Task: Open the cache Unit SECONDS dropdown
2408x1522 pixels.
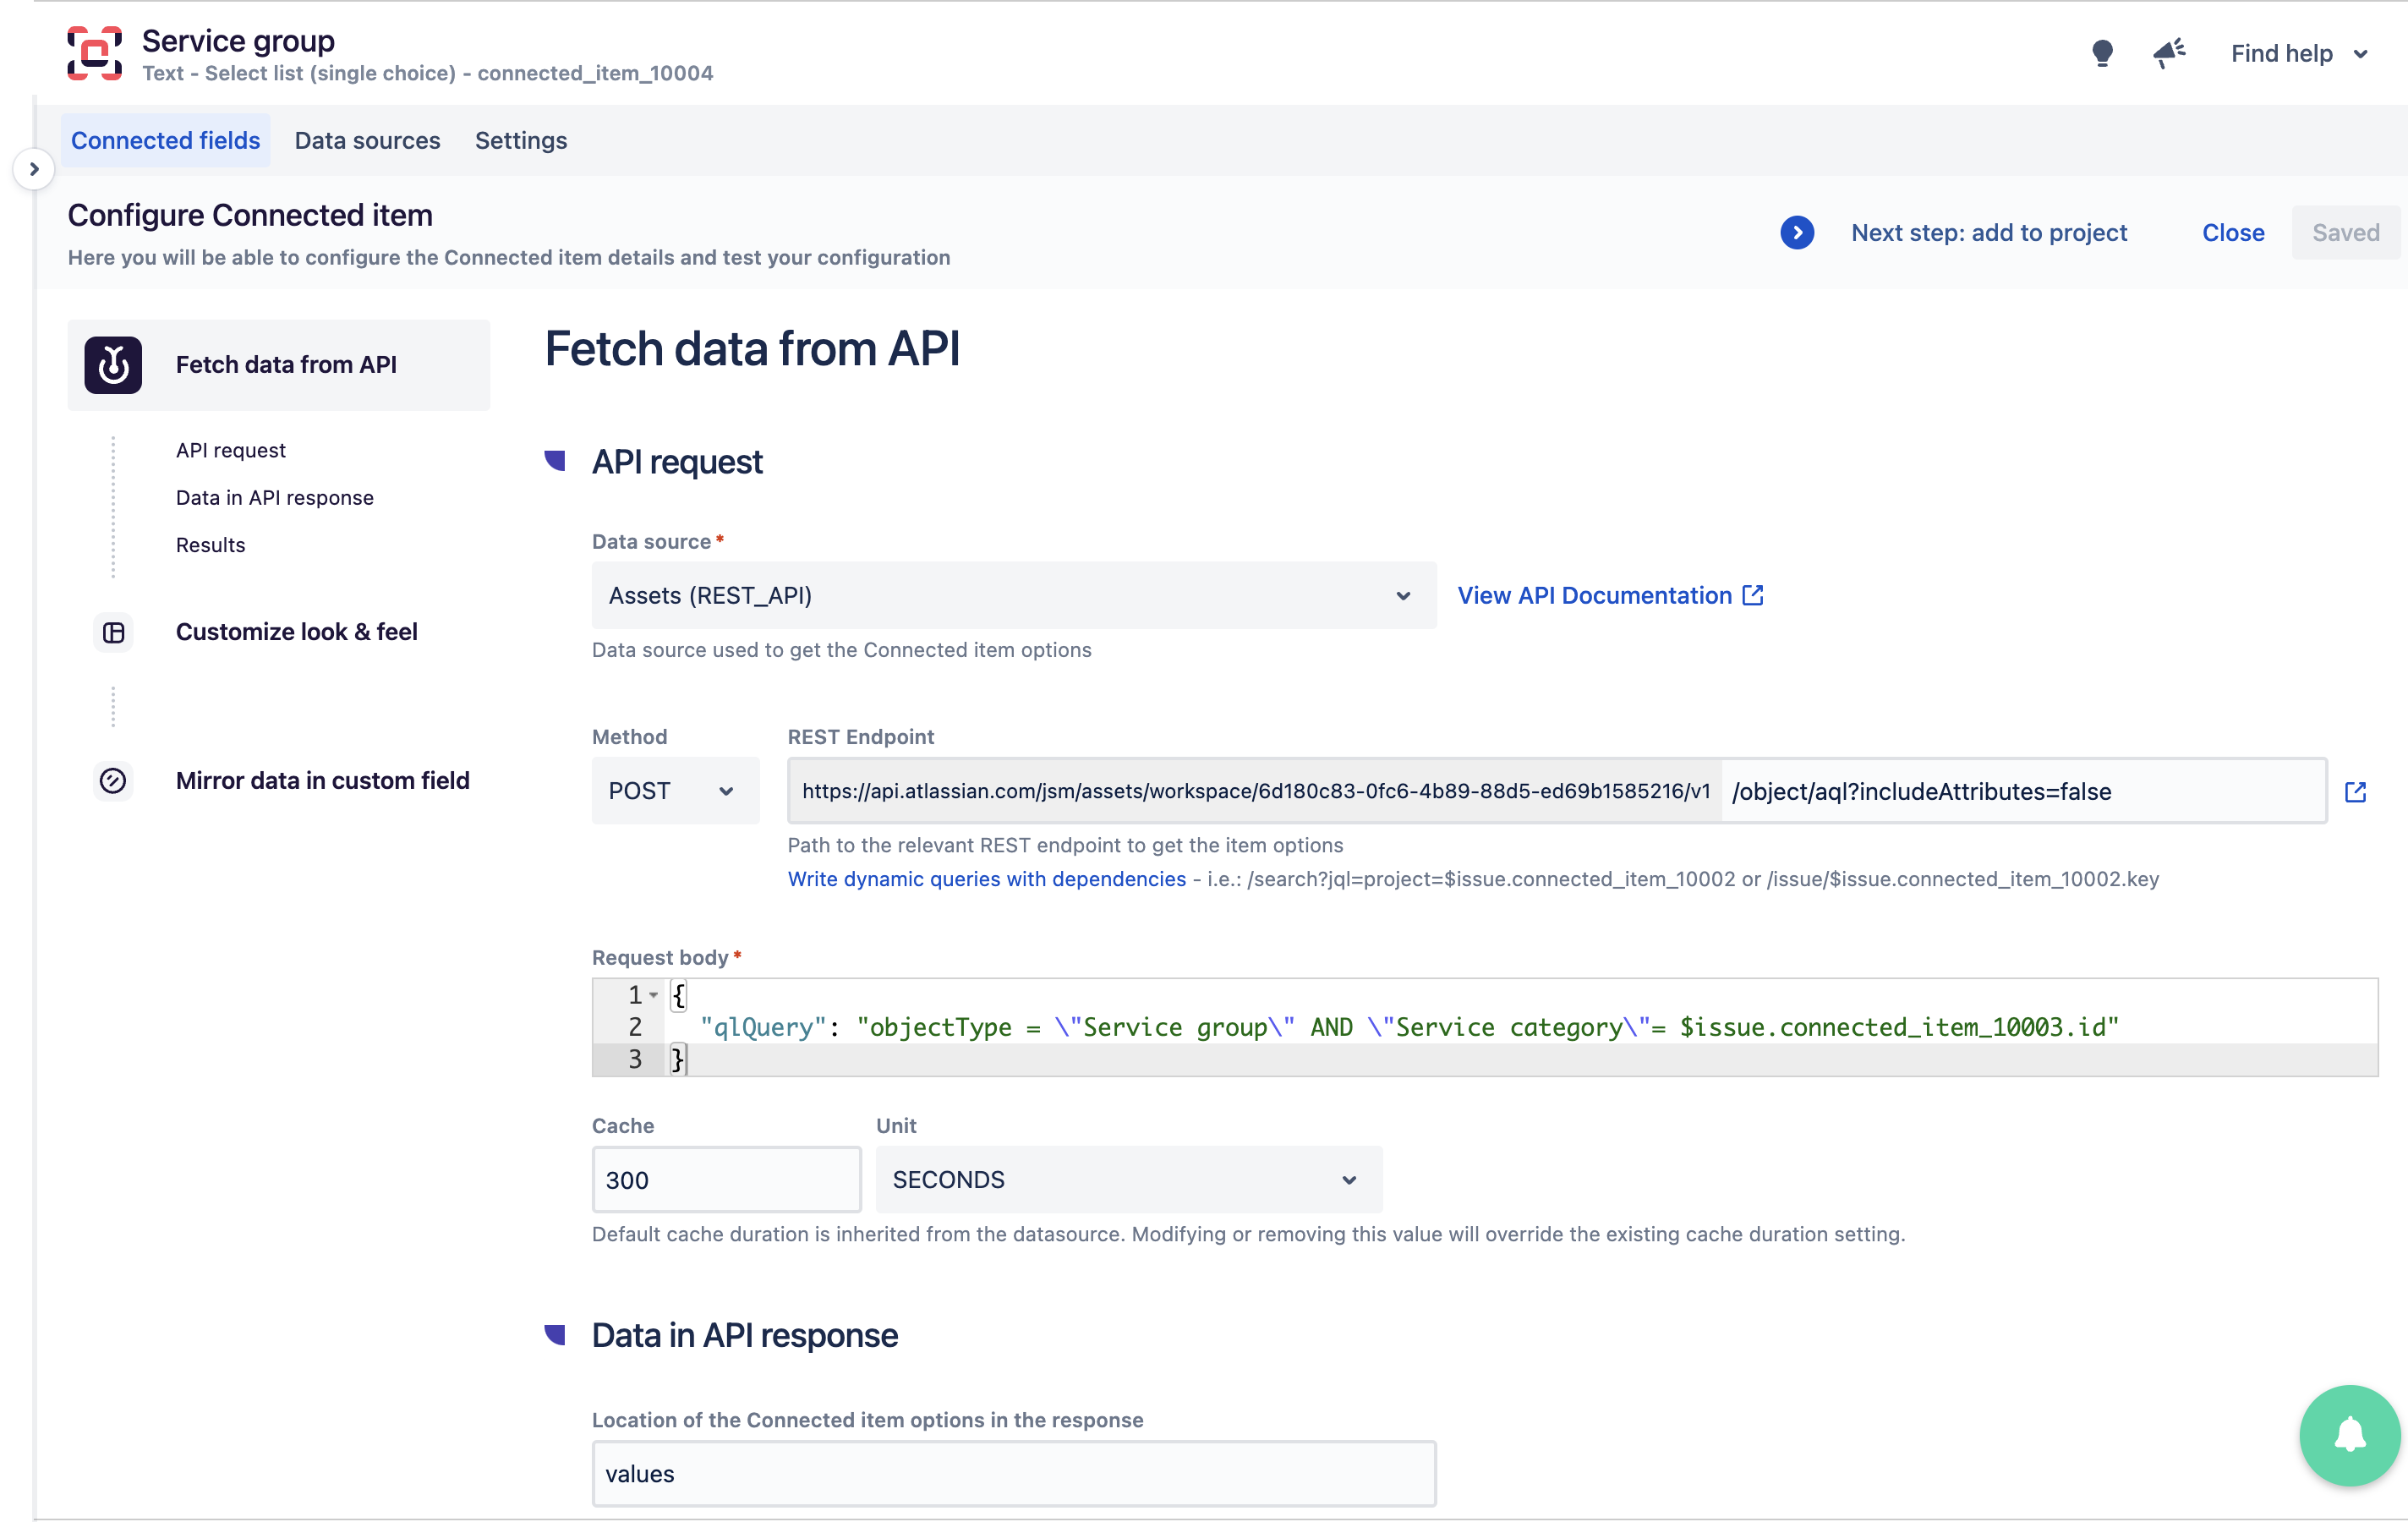Action: point(1127,1180)
